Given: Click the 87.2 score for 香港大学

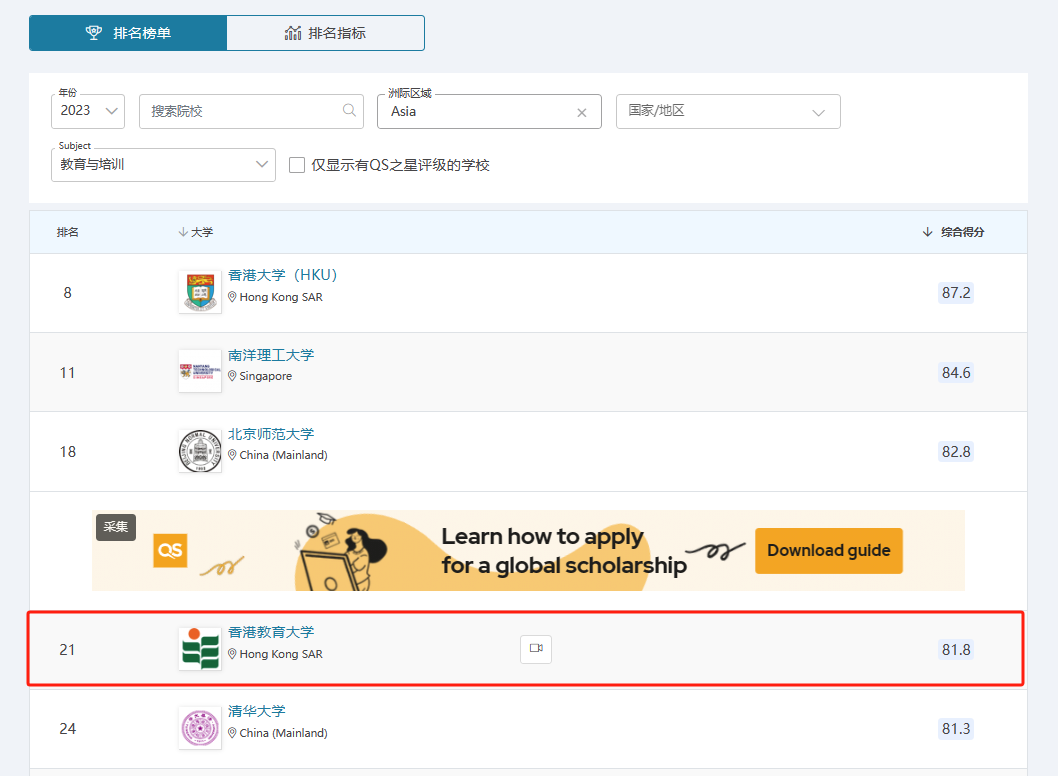Looking at the screenshot, I should click(956, 293).
